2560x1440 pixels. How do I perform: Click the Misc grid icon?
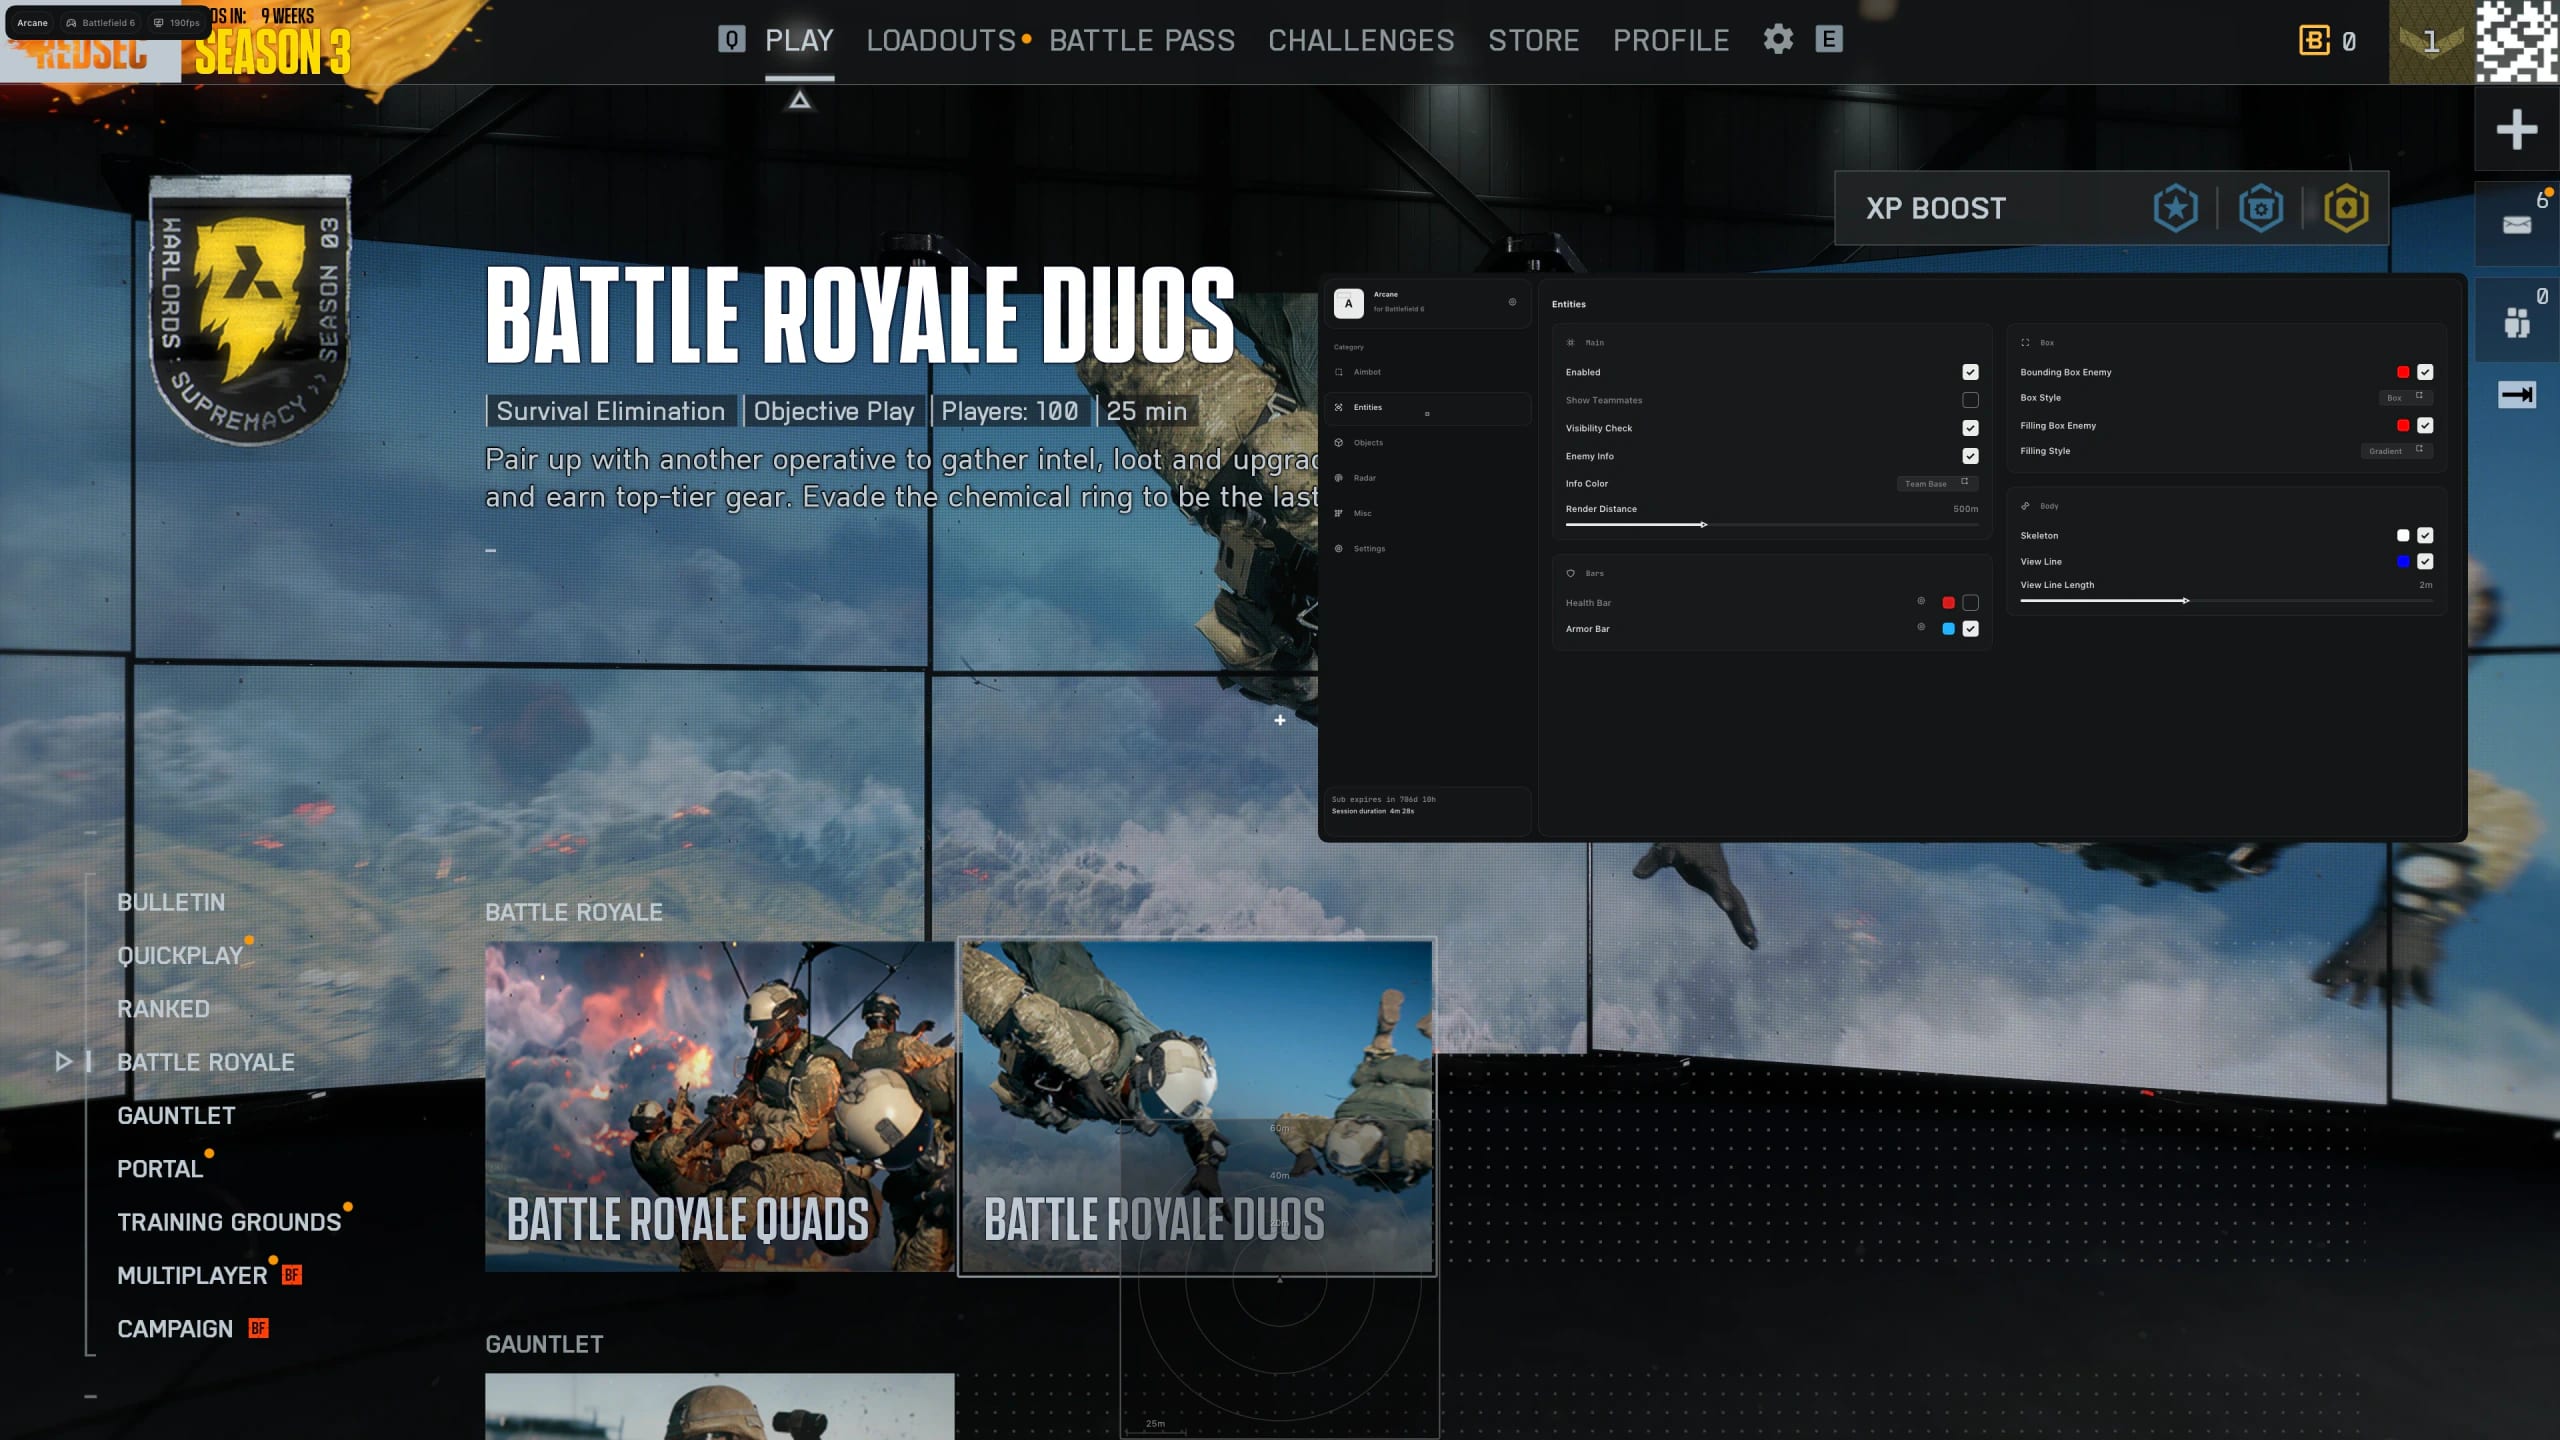[x=1339, y=513]
